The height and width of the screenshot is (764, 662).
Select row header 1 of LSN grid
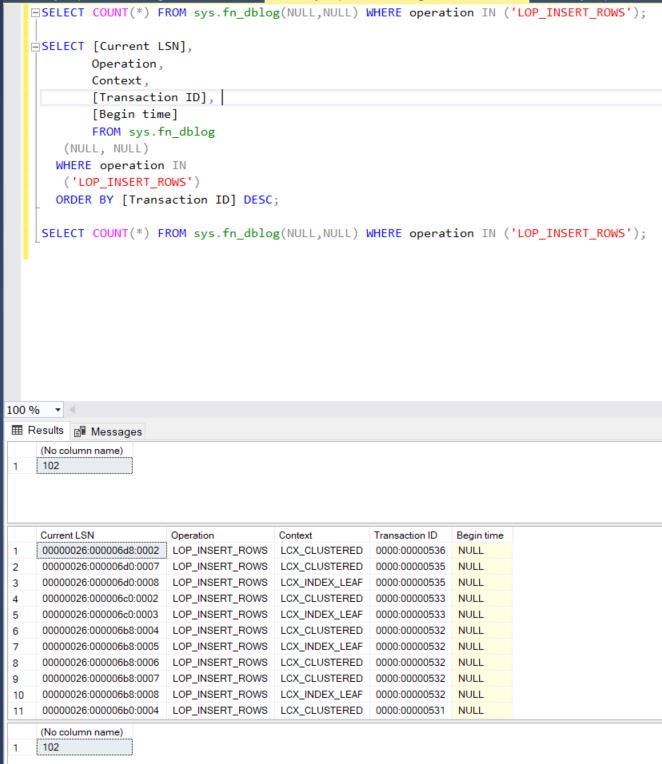pyautogui.click(x=22, y=551)
